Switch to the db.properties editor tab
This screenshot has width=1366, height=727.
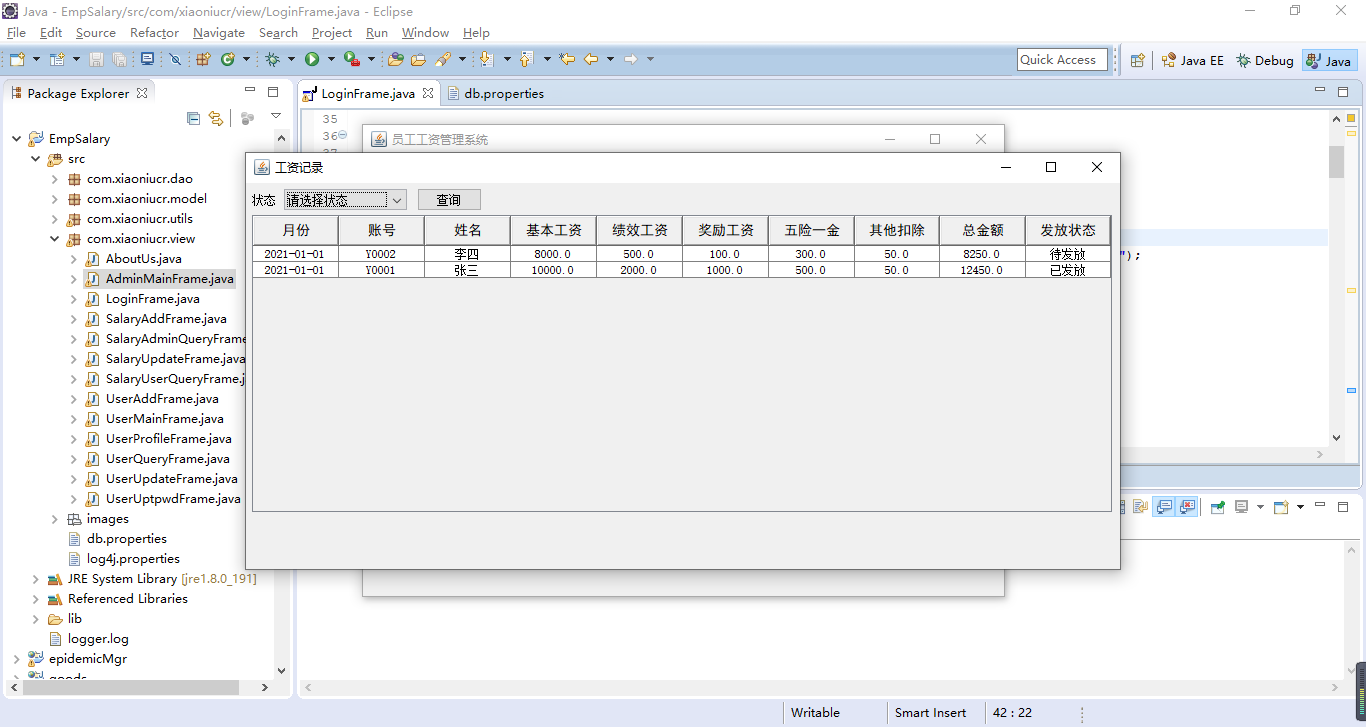(494, 93)
